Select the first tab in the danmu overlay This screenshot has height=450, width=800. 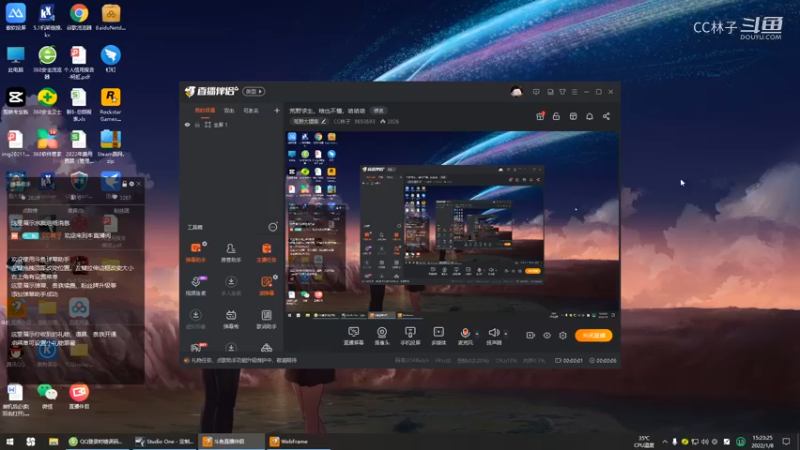click(x=30, y=210)
